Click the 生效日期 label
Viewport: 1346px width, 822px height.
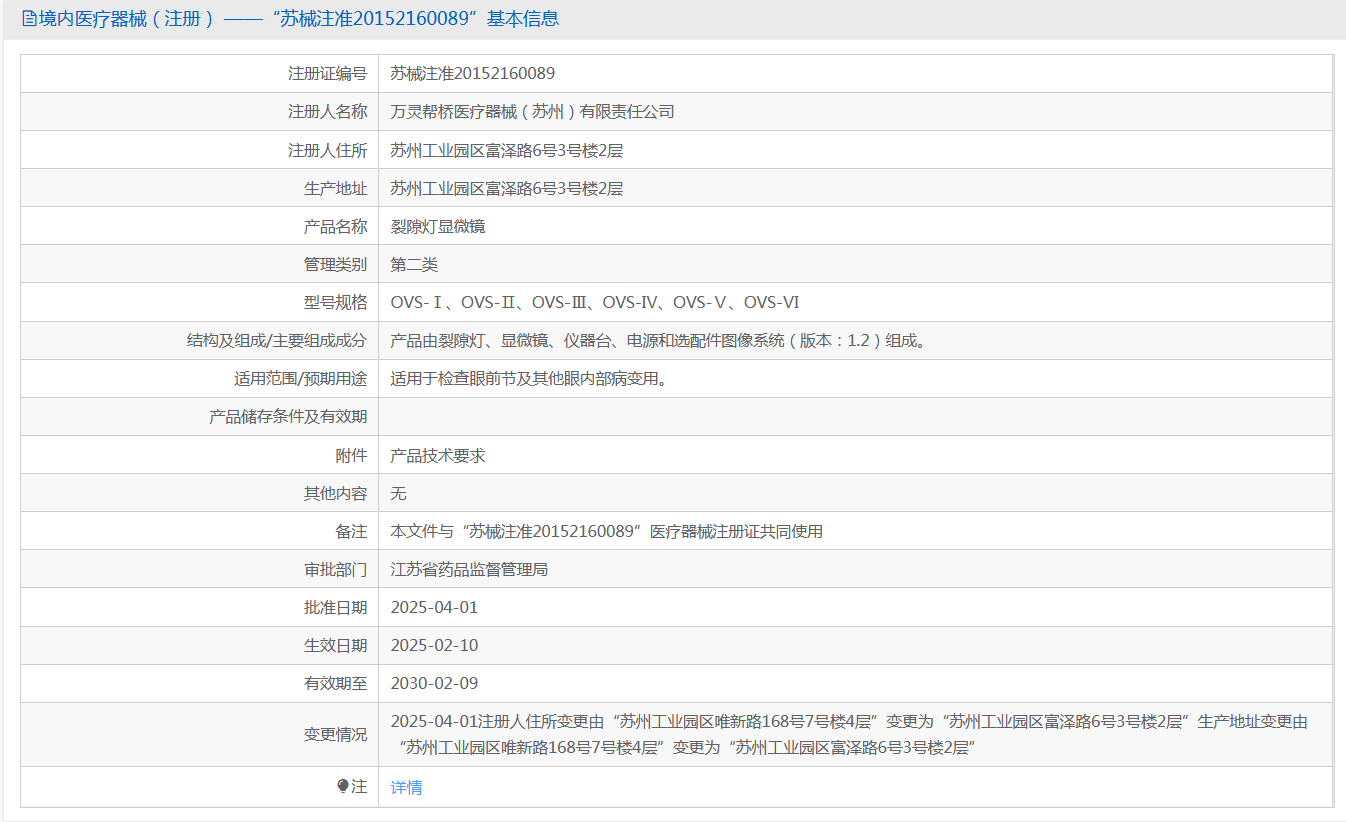click(335, 645)
